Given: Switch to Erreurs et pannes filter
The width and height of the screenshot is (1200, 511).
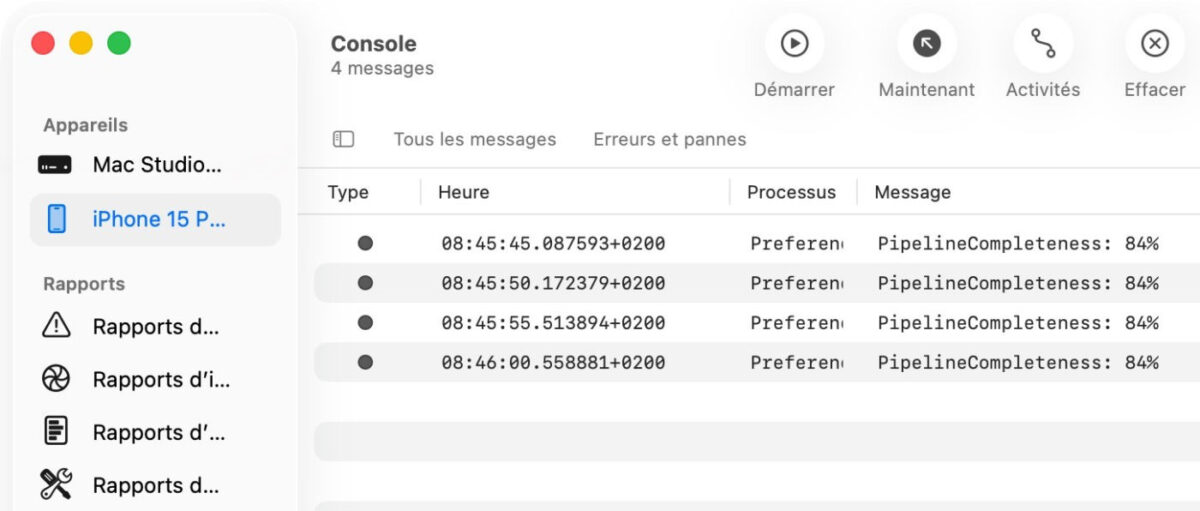Looking at the screenshot, I should (670, 139).
